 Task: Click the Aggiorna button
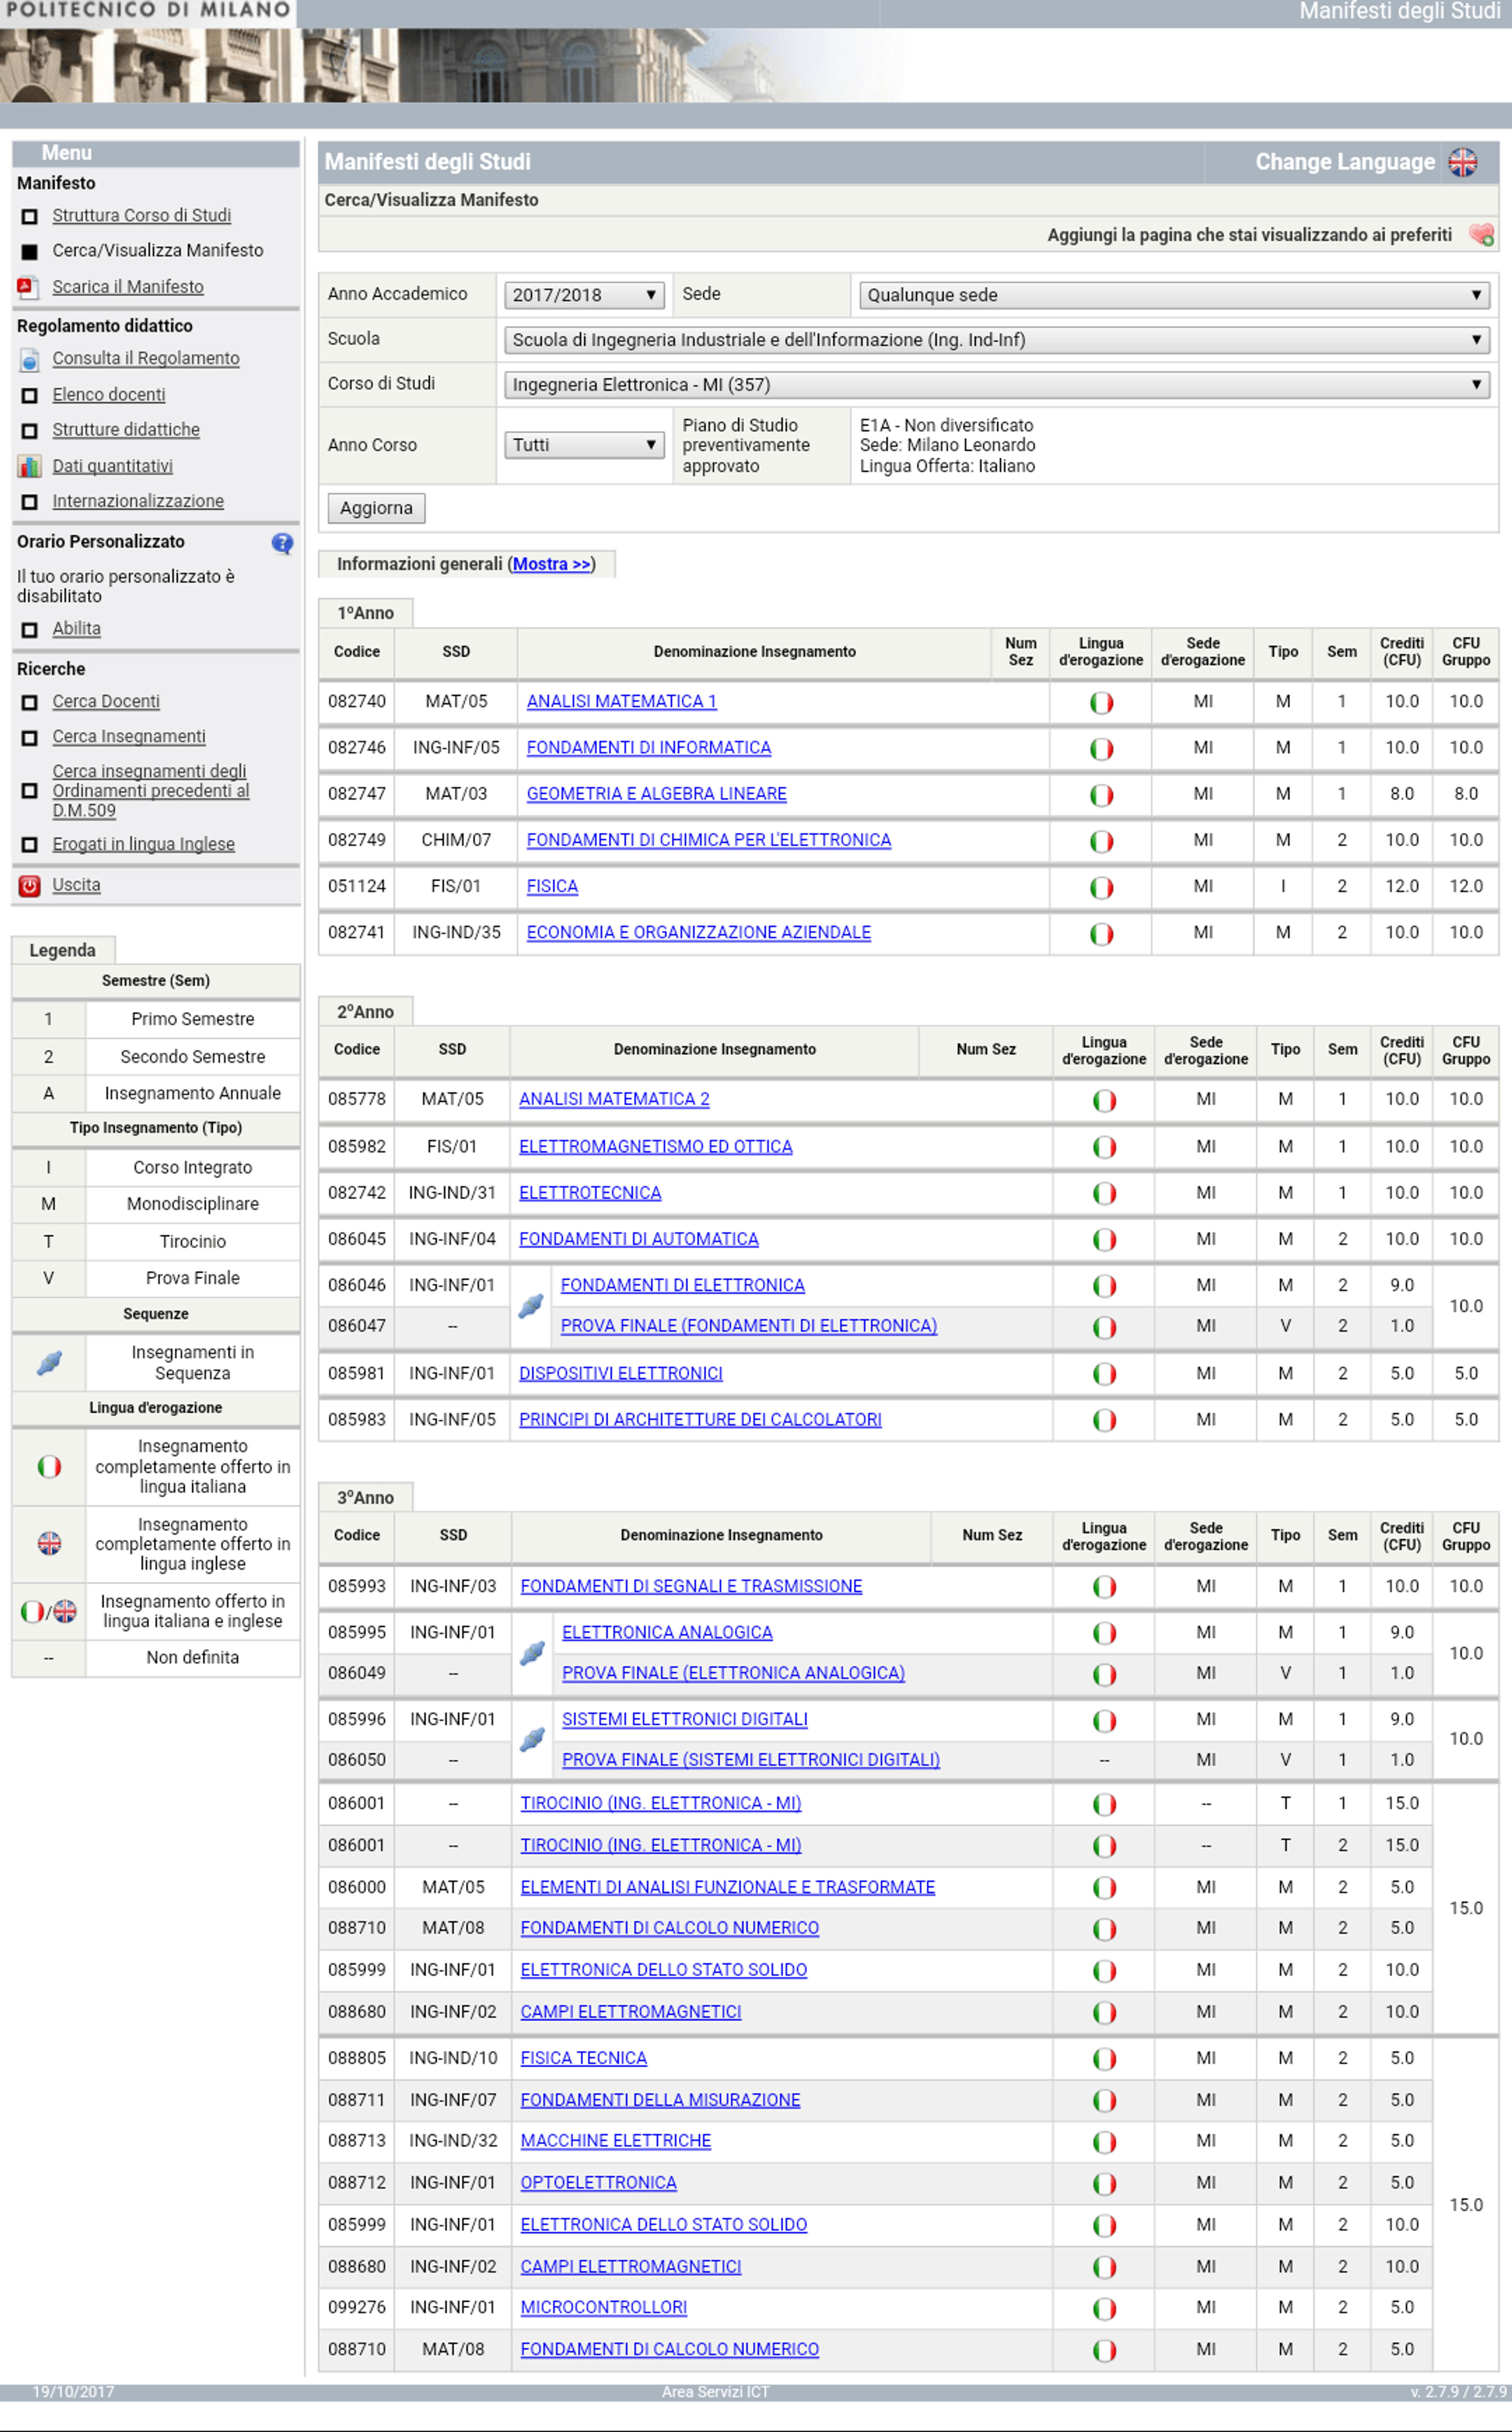pyautogui.click(x=376, y=508)
